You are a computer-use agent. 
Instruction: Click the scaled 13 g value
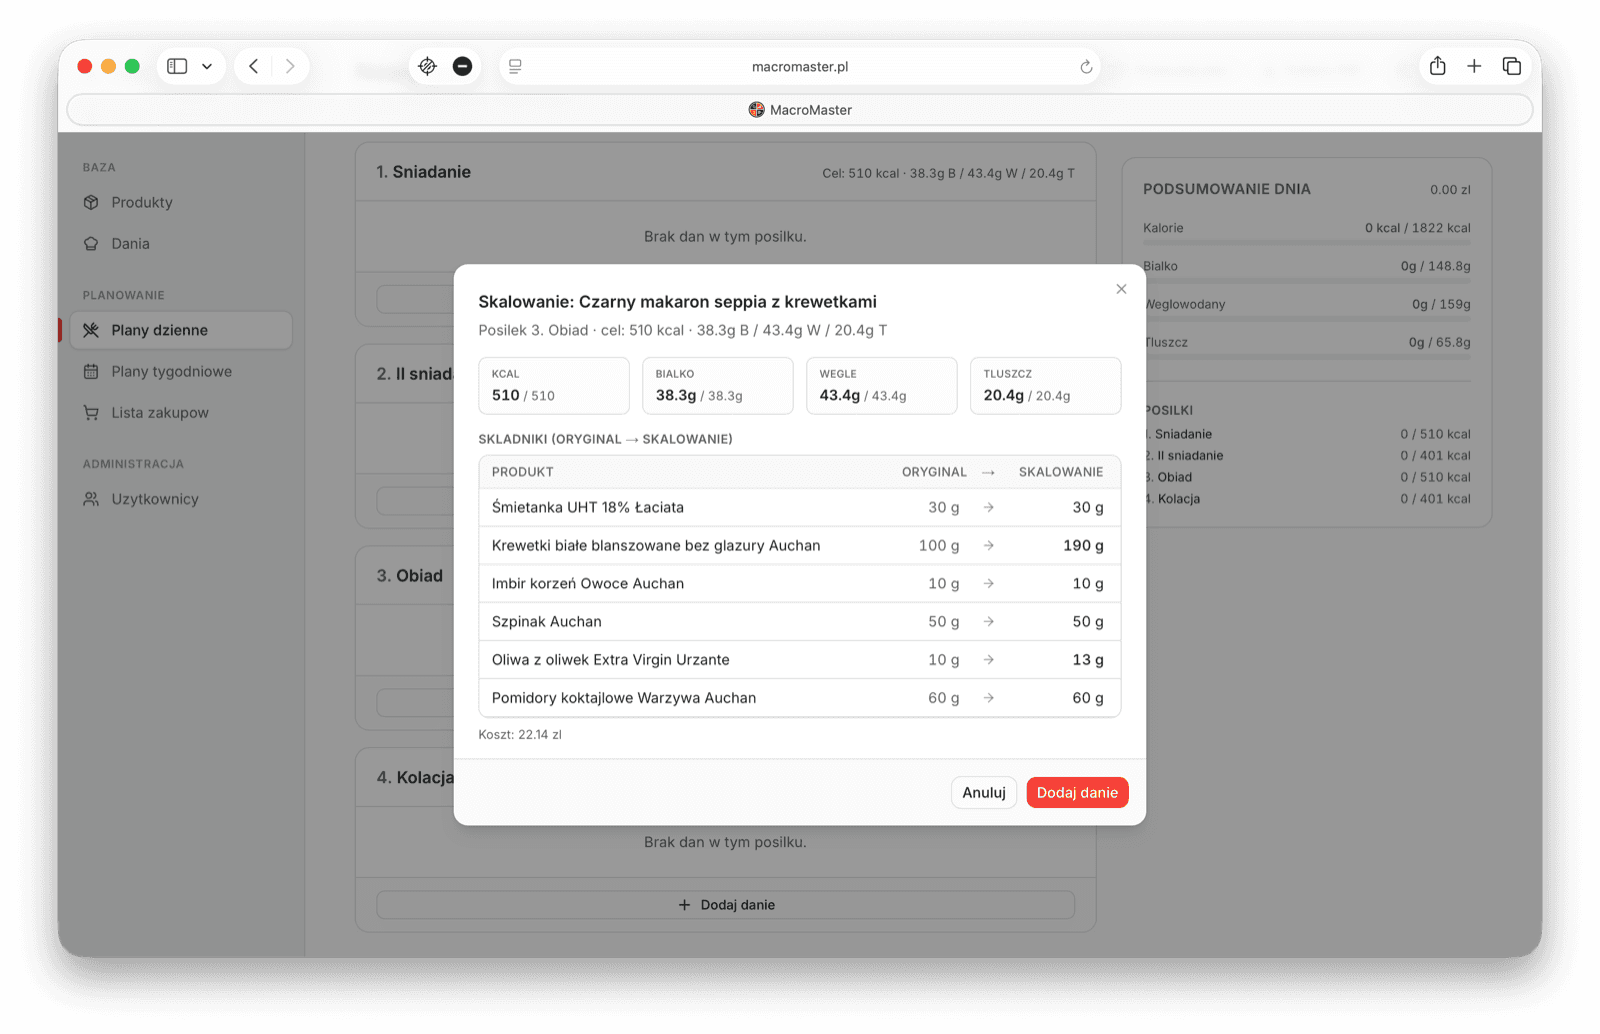click(x=1088, y=659)
